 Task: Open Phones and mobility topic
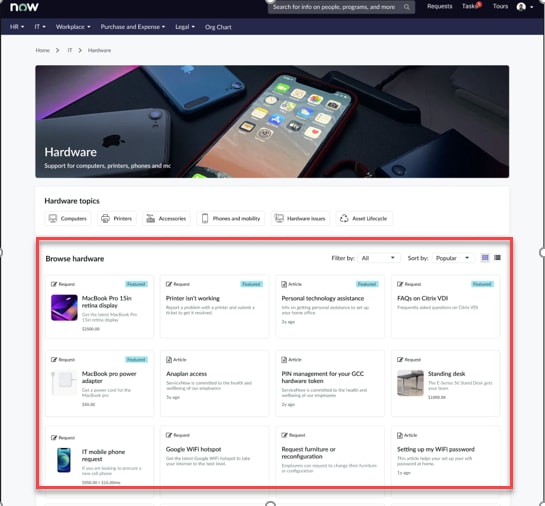click(x=231, y=218)
